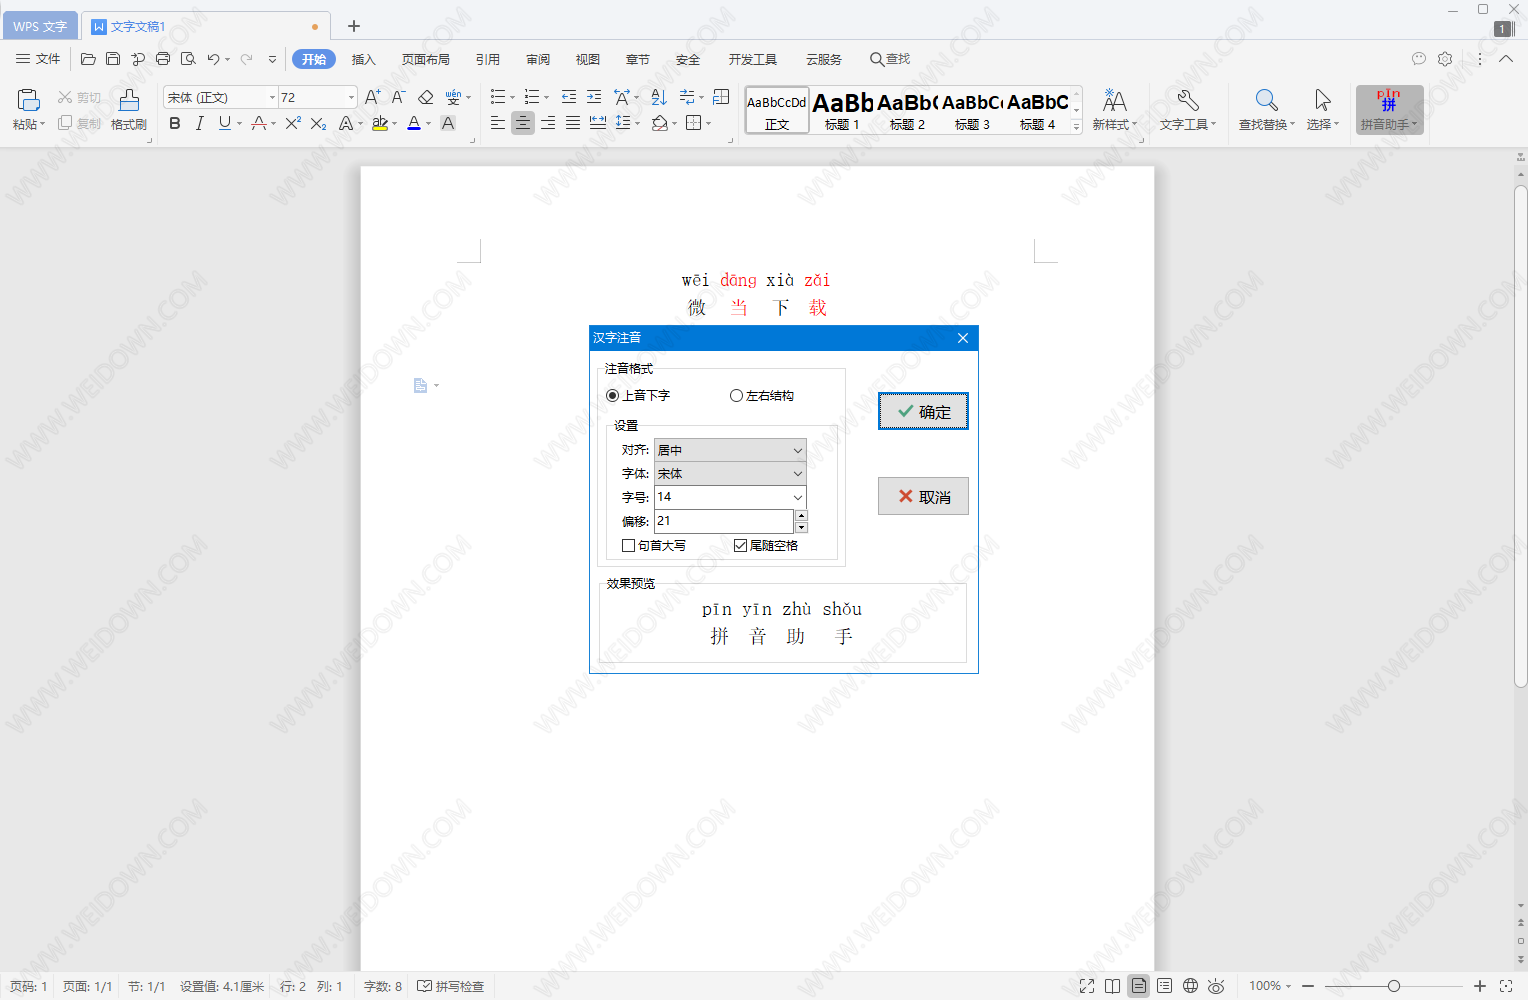Toggle full screen view in status bar
1528x1000 pixels.
click(1087, 986)
